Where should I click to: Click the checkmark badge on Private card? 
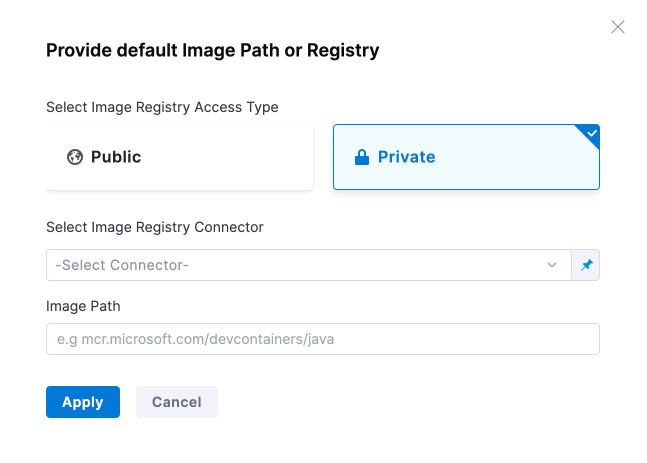pyautogui.click(x=591, y=133)
